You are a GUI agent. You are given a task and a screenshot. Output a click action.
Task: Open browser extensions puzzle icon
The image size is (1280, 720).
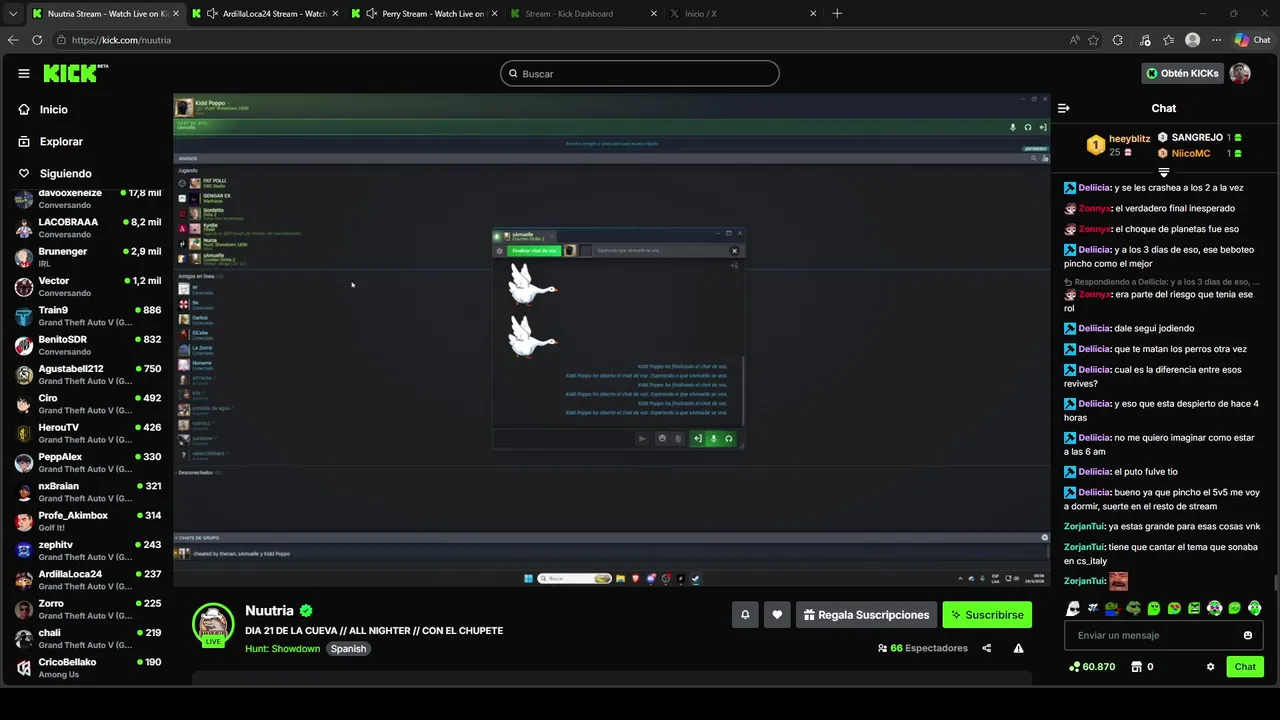[1118, 40]
